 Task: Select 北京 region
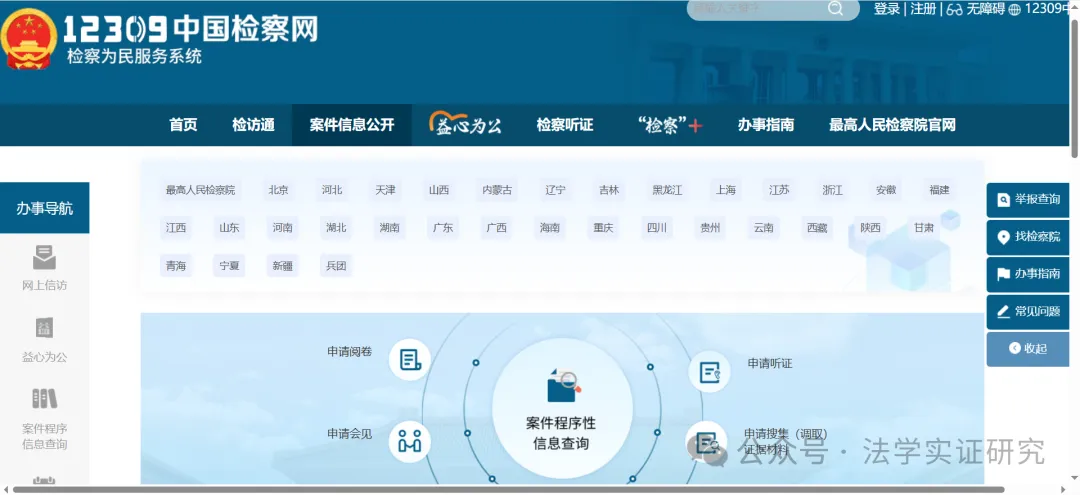point(279,190)
